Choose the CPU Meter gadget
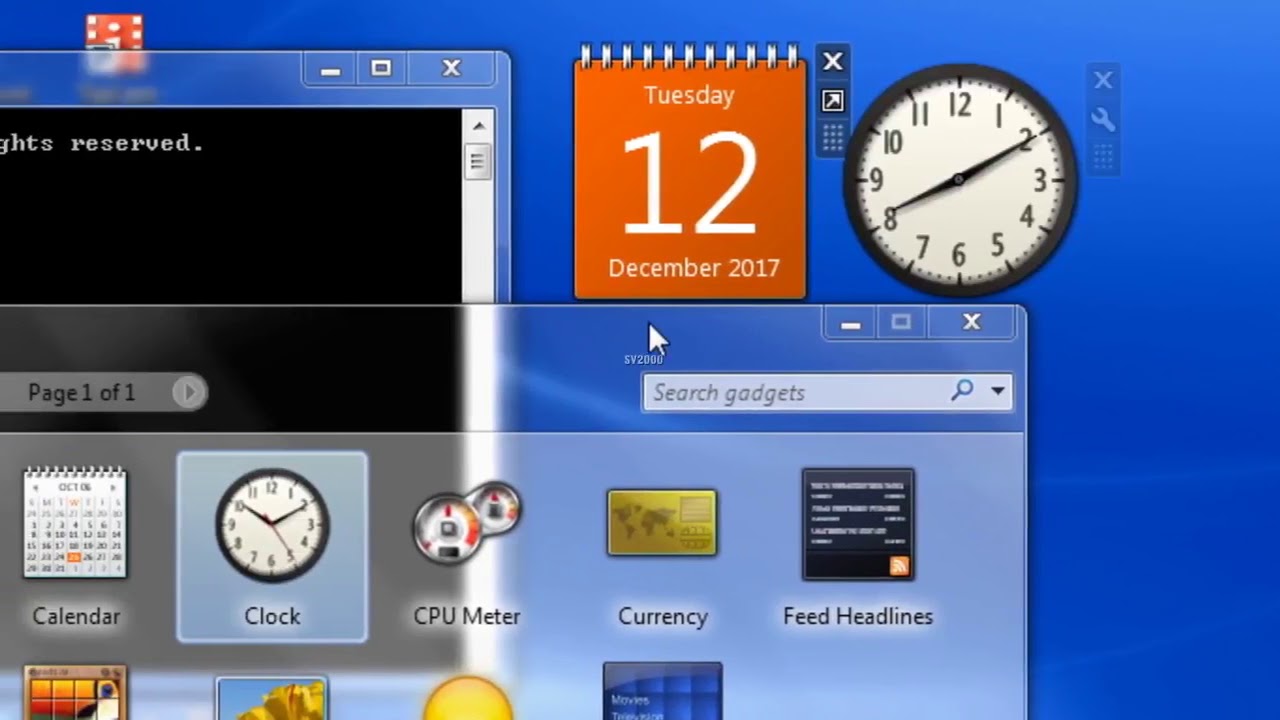1280x720 pixels. (x=467, y=522)
